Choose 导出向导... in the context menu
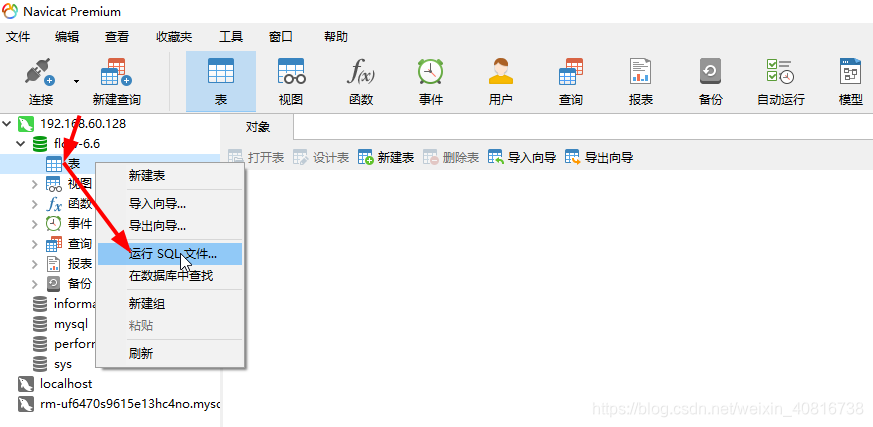Viewport: 873px width, 427px height. 170,226
